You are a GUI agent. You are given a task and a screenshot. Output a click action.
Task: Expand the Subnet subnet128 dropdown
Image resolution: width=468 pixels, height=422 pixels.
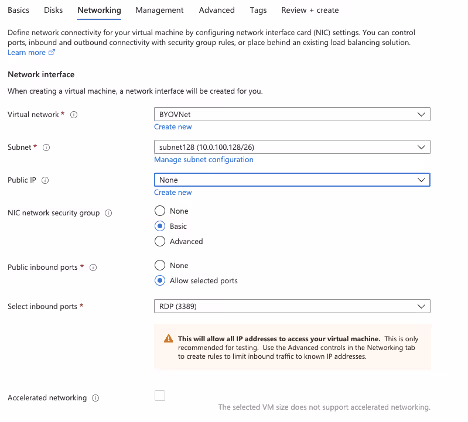(x=292, y=147)
